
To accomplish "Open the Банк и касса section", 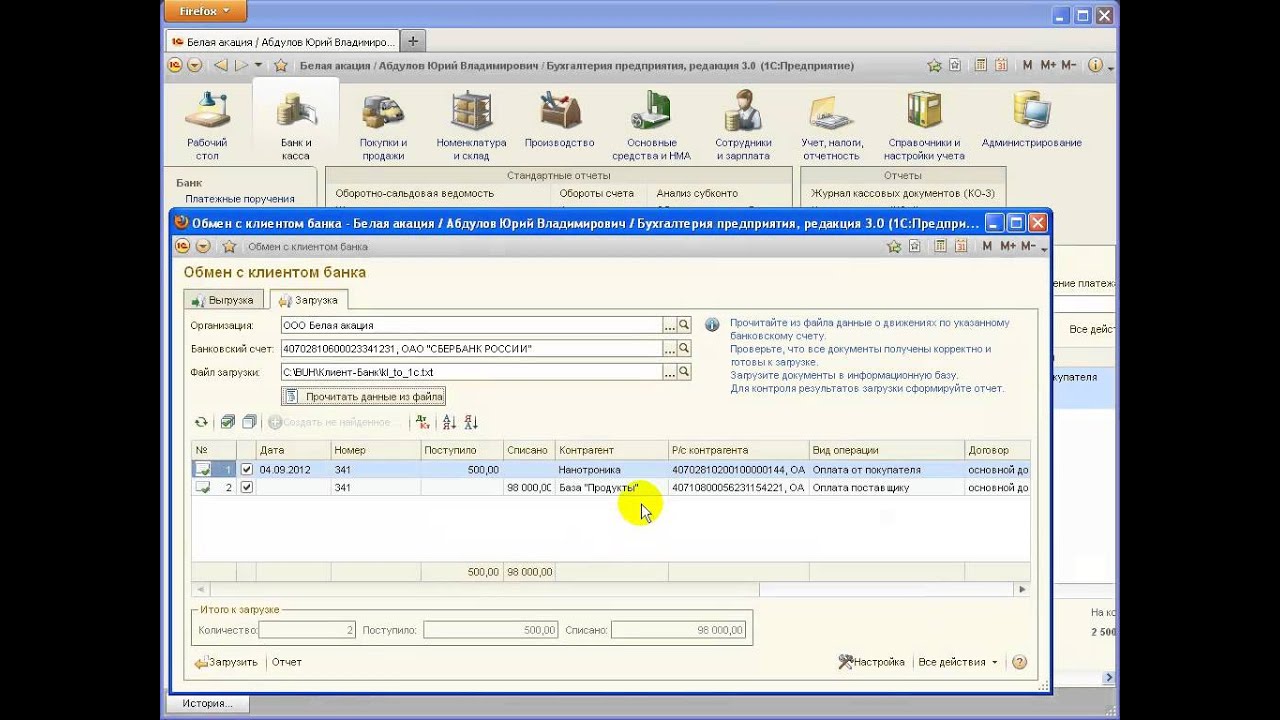I will pyautogui.click(x=295, y=126).
